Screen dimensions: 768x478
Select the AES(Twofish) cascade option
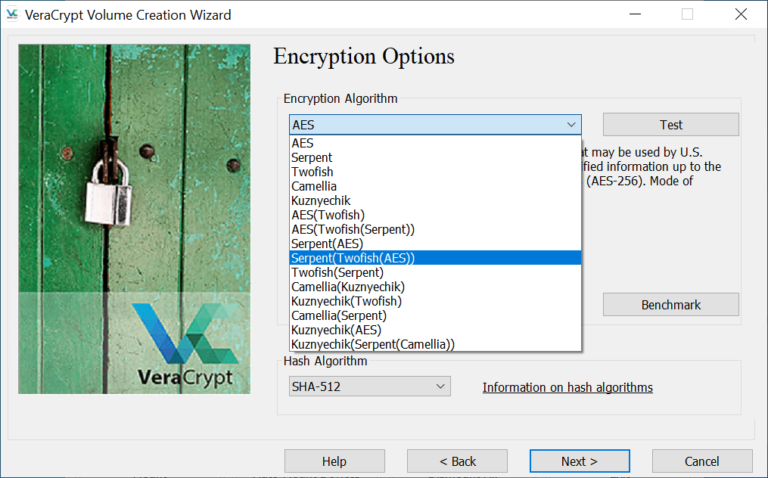pos(435,215)
